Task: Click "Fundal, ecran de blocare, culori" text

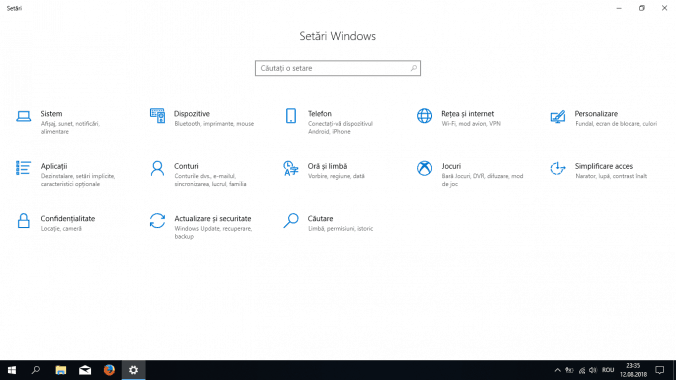Action: [x=616, y=124]
